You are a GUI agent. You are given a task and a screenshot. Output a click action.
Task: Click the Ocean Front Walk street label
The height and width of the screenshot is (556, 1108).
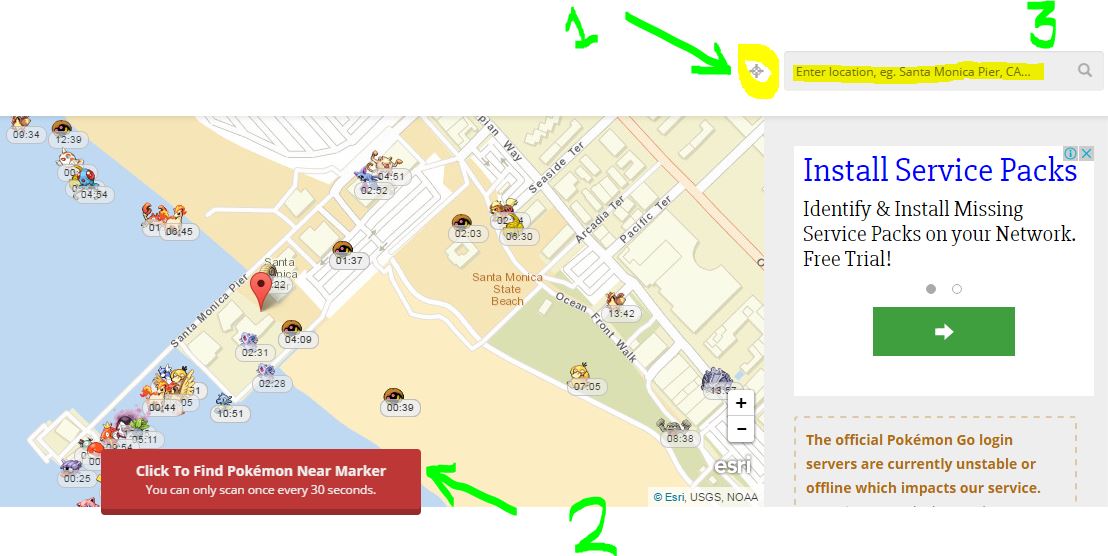click(x=596, y=327)
